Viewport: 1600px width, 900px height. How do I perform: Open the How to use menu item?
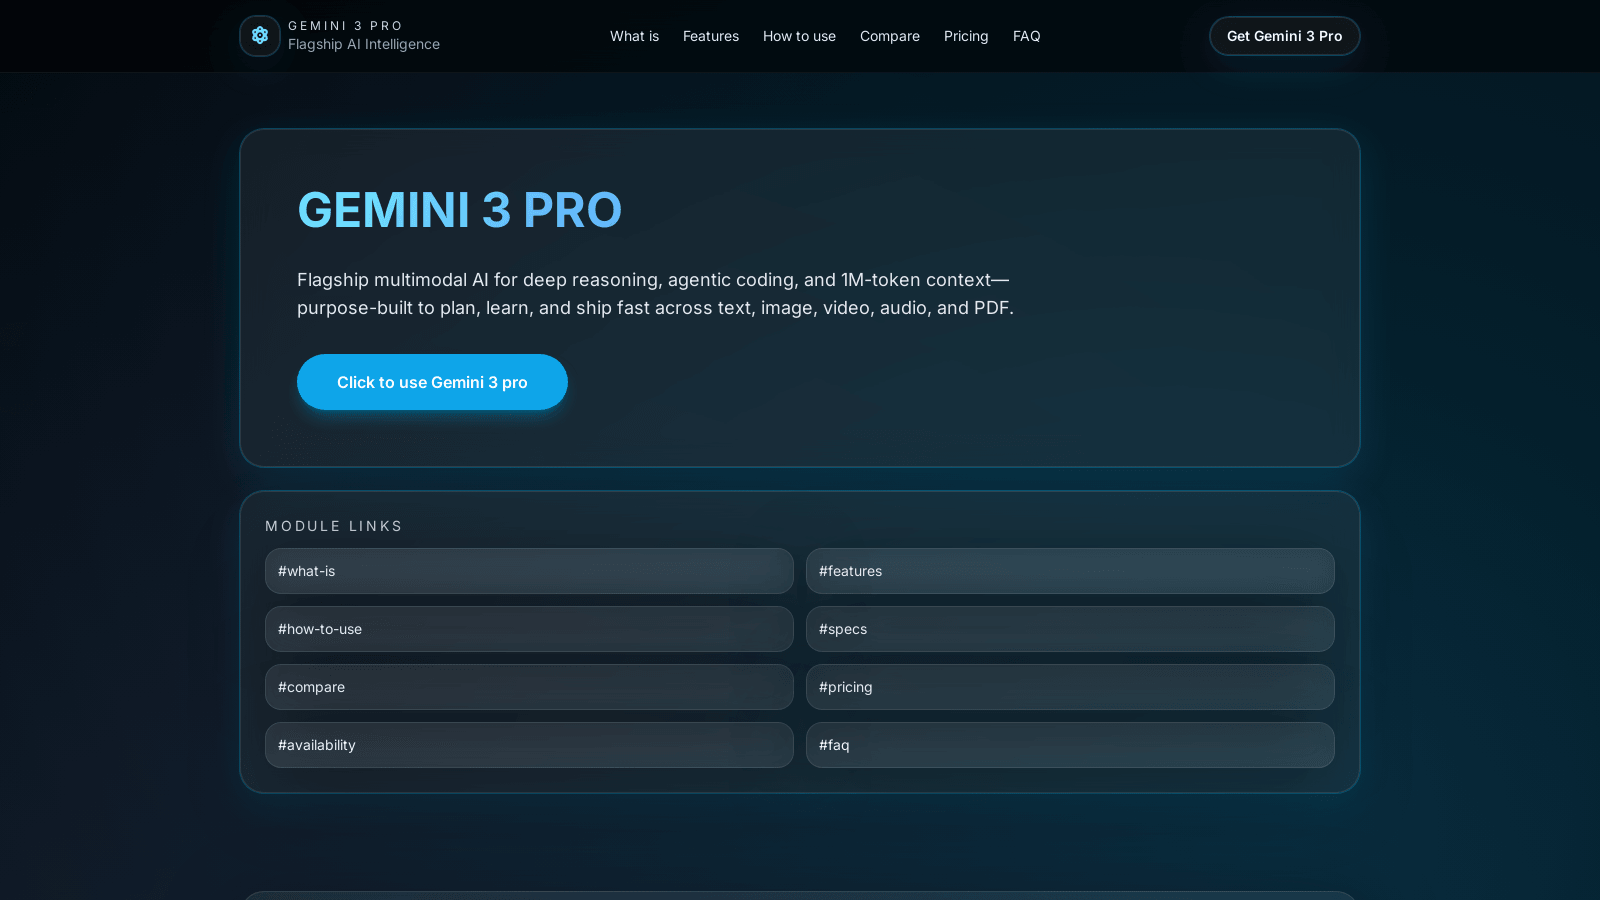click(x=799, y=36)
